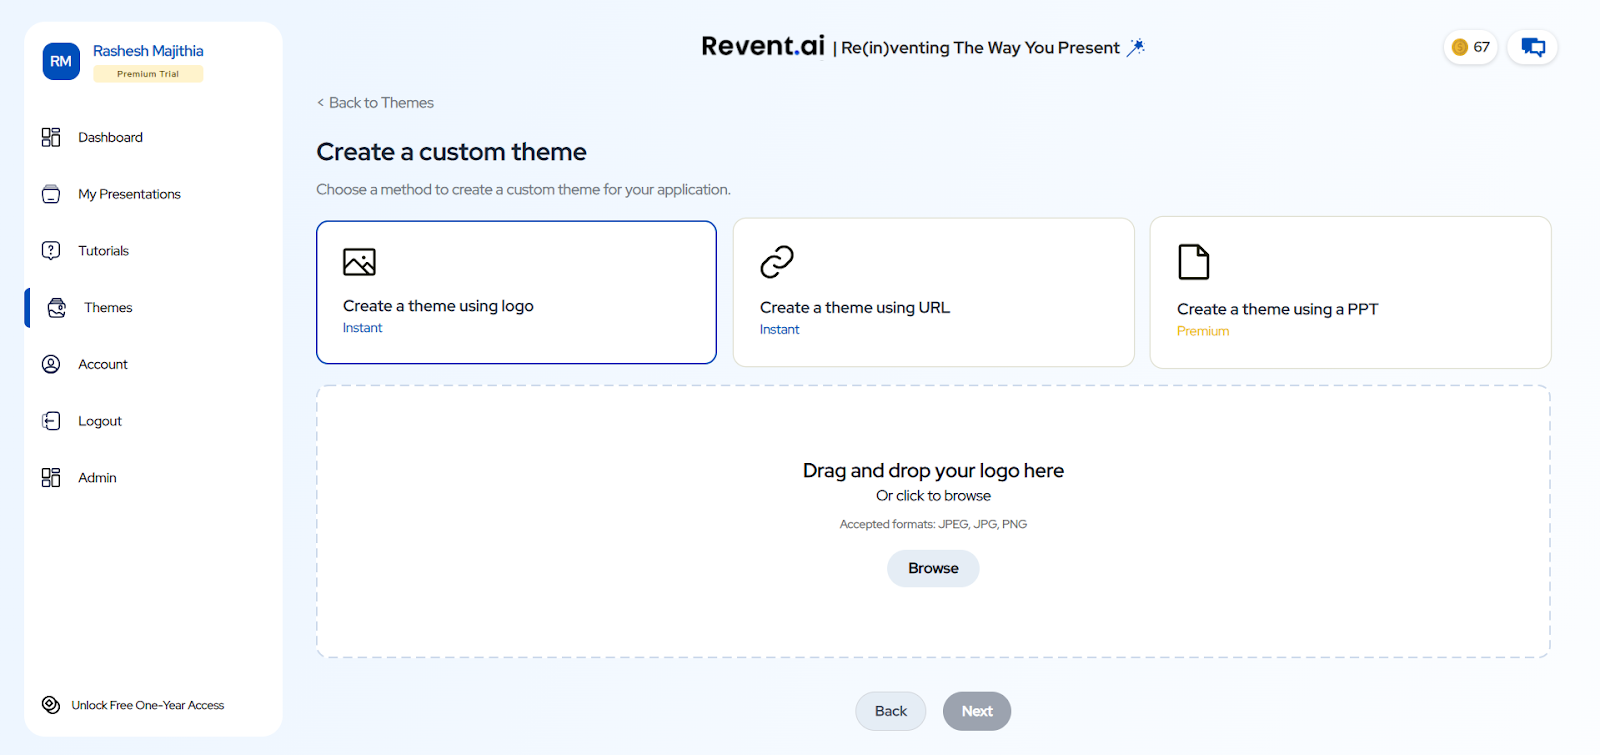Choose the Create a theme using URL card

pos(933,292)
